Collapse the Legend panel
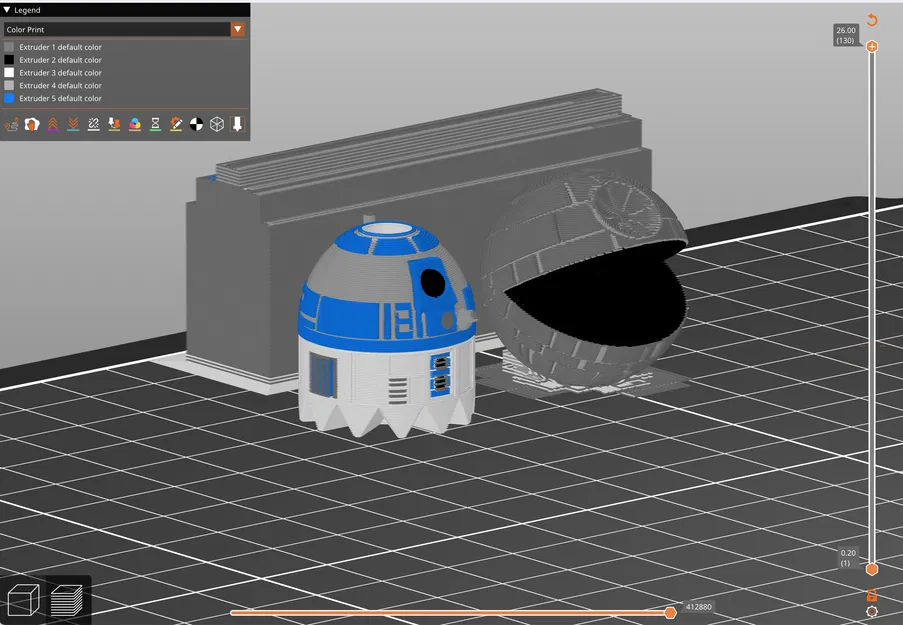Screen dimensions: 903x625 pyautogui.click(x=8, y=9)
